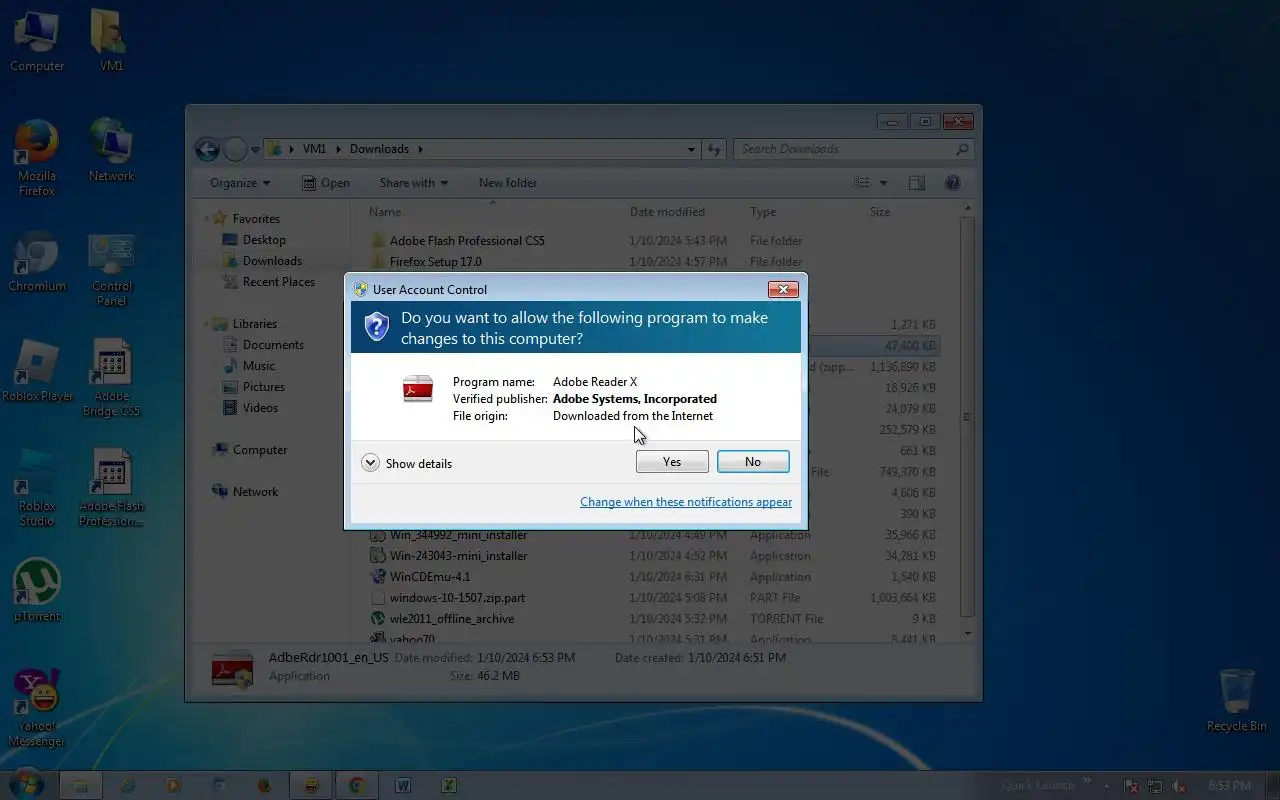Click the Excel icon in the taskbar
Screen dimensions: 1280x800
tap(449, 785)
